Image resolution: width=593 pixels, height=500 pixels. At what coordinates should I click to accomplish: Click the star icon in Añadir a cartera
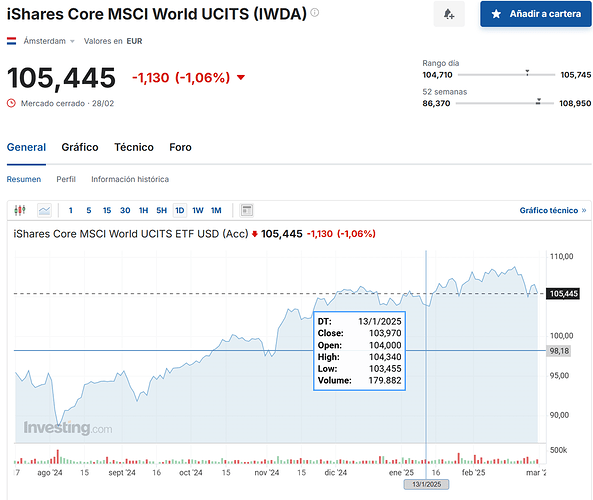pos(496,14)
